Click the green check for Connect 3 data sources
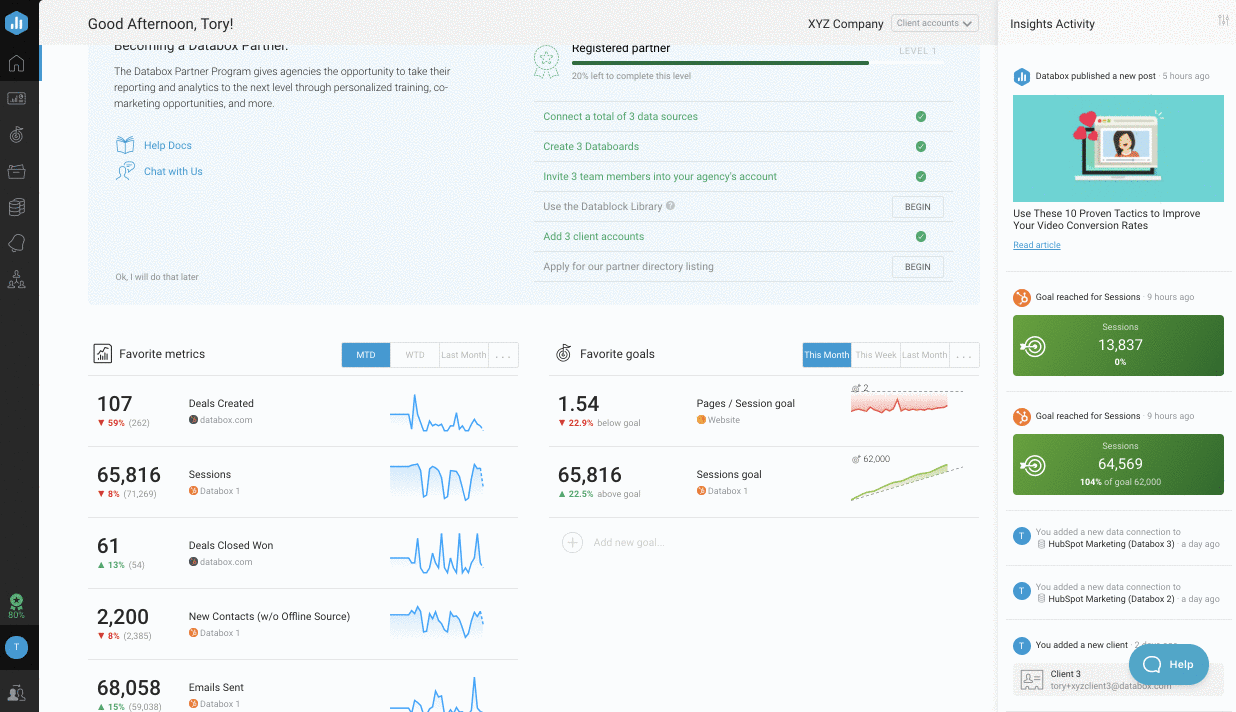The height and width of the screenshot is (712, 1236). pyautogui.click(x=921, y=116)
